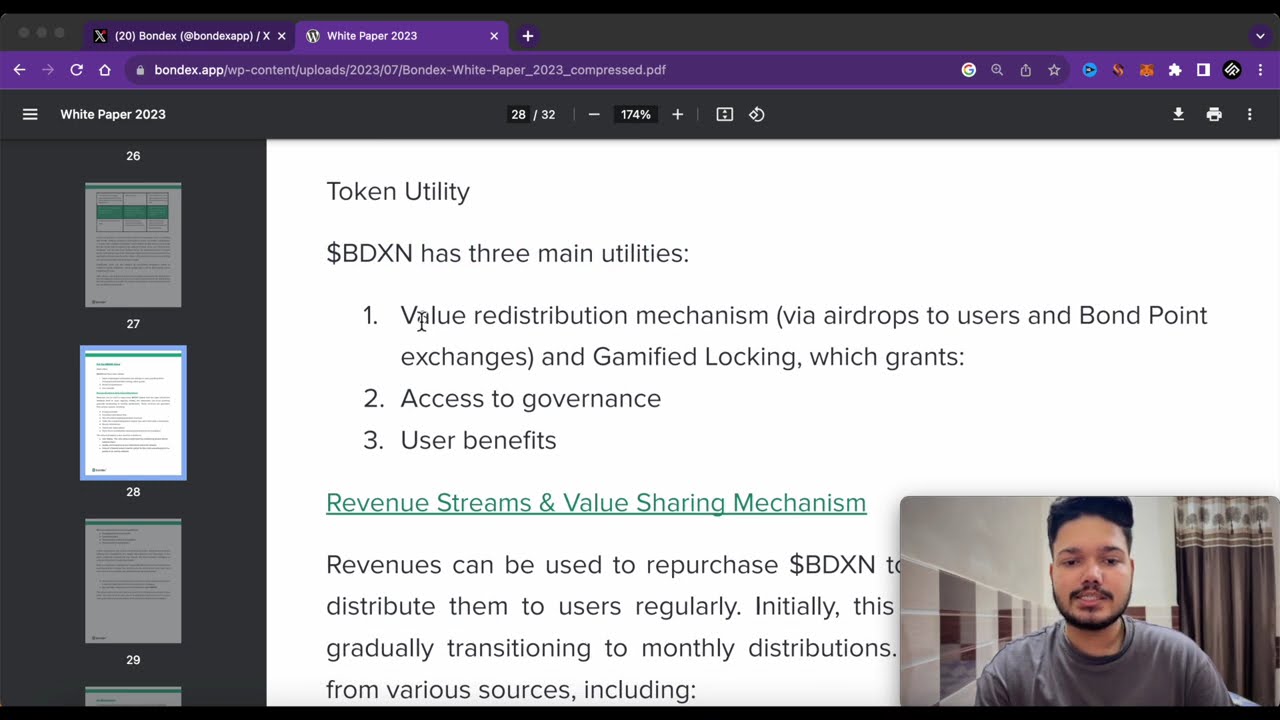Go back to the previous page
The image size is (1280, 720).
[x=19, y=70]
